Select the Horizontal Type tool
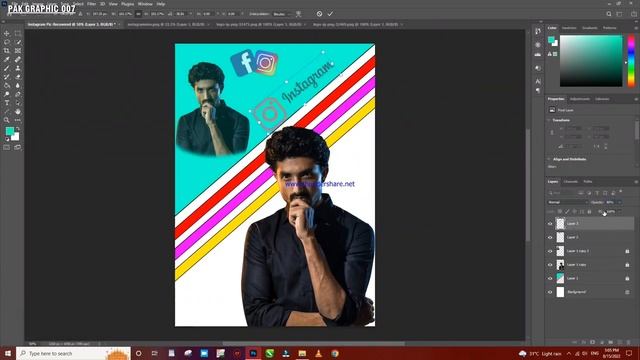This screenshot has width=640, height=360. pos(7,103)
